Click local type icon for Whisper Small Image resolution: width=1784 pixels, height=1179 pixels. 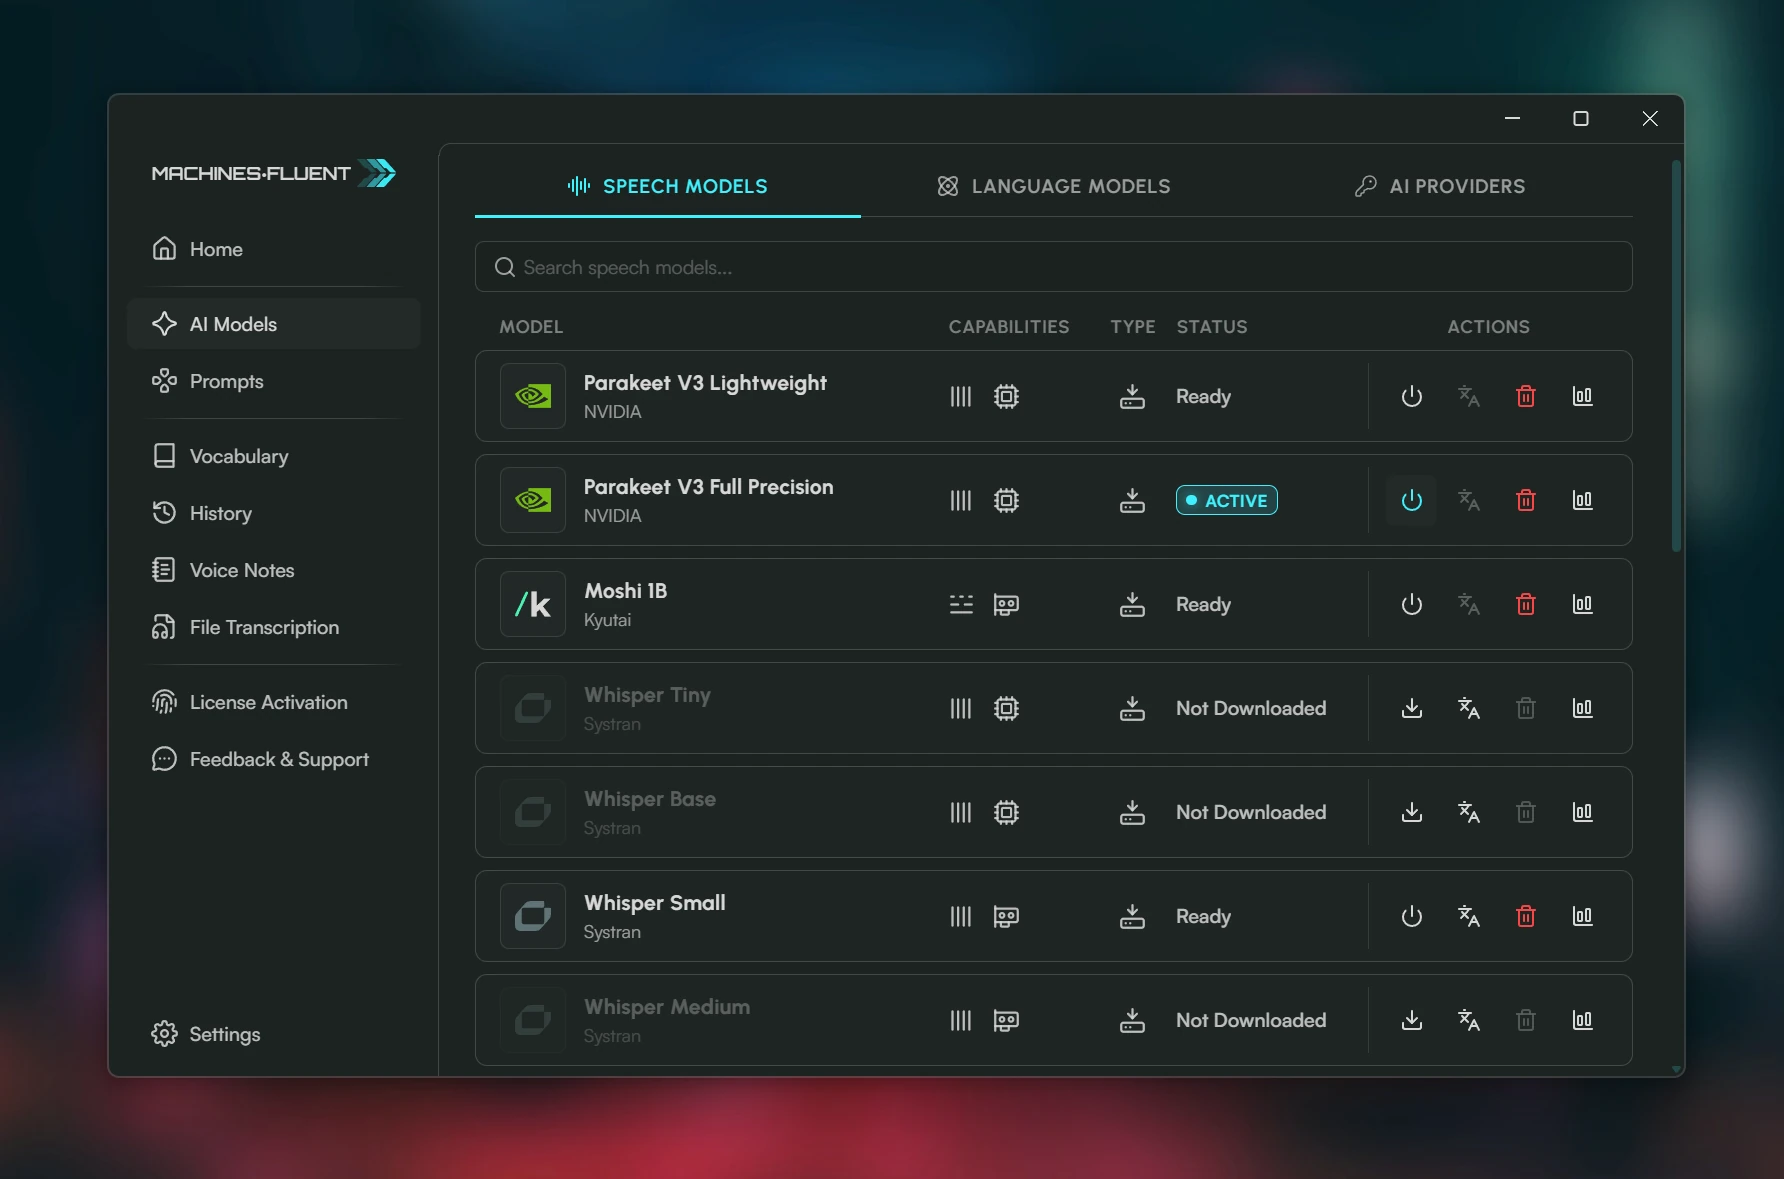1132,916
